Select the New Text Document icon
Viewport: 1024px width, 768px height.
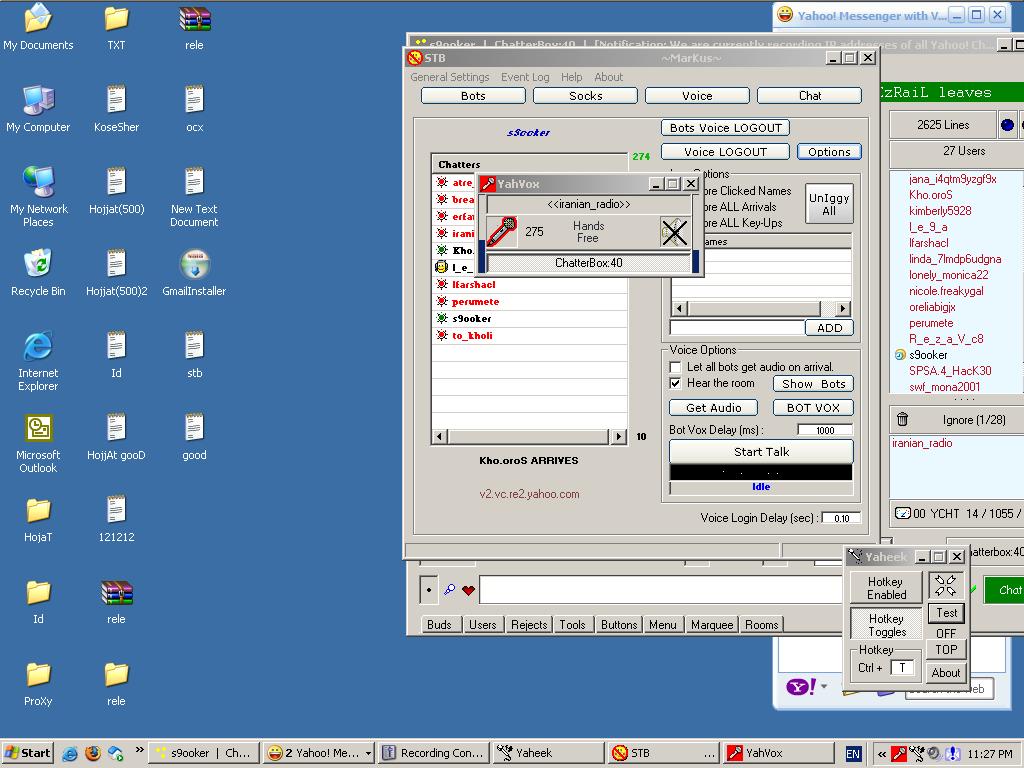click(194, 197)
